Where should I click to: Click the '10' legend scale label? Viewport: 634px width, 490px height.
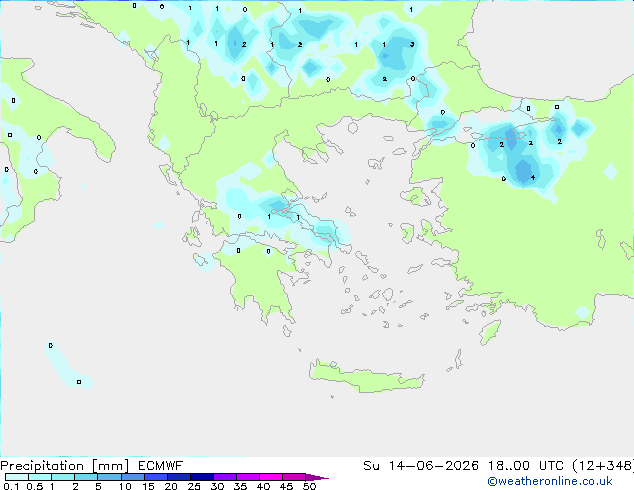(x=125, y=486)
